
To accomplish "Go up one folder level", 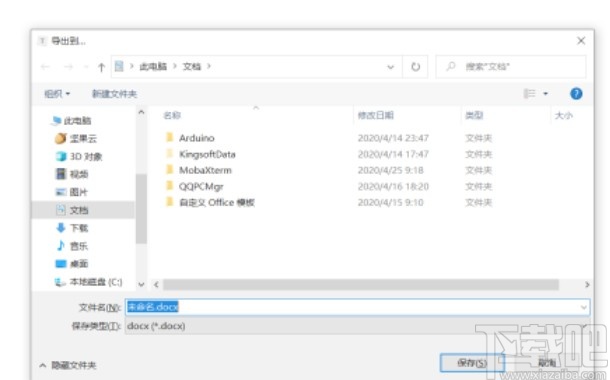I will pyautogui.click(x=101, y=67).
